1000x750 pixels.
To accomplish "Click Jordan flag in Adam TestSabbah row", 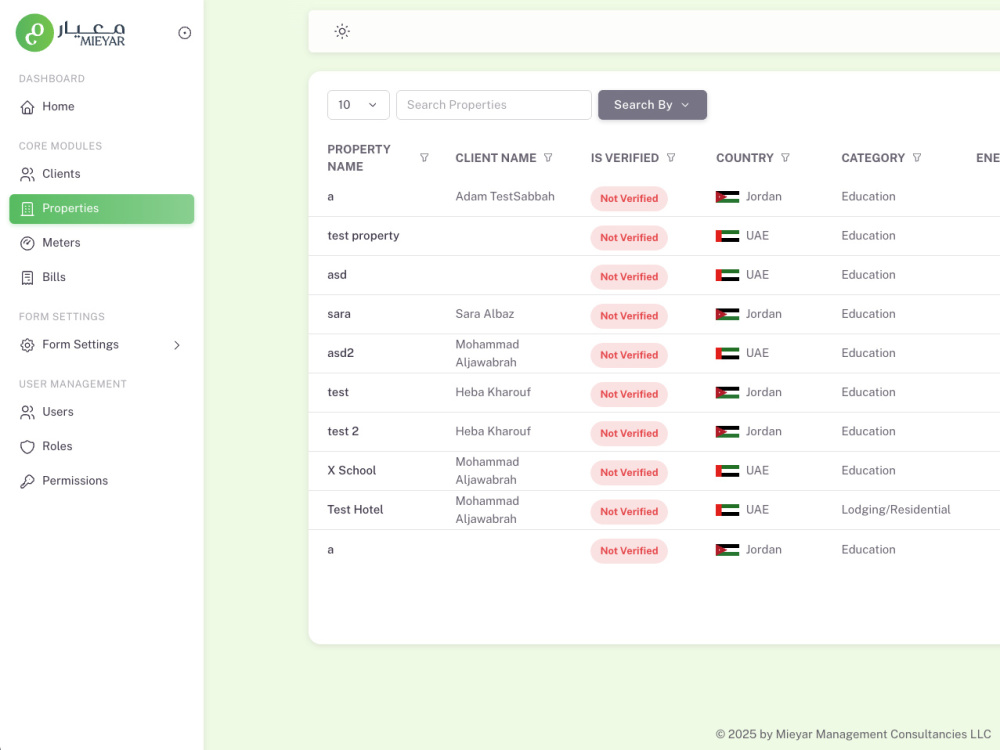I will (x=727, y=197).
